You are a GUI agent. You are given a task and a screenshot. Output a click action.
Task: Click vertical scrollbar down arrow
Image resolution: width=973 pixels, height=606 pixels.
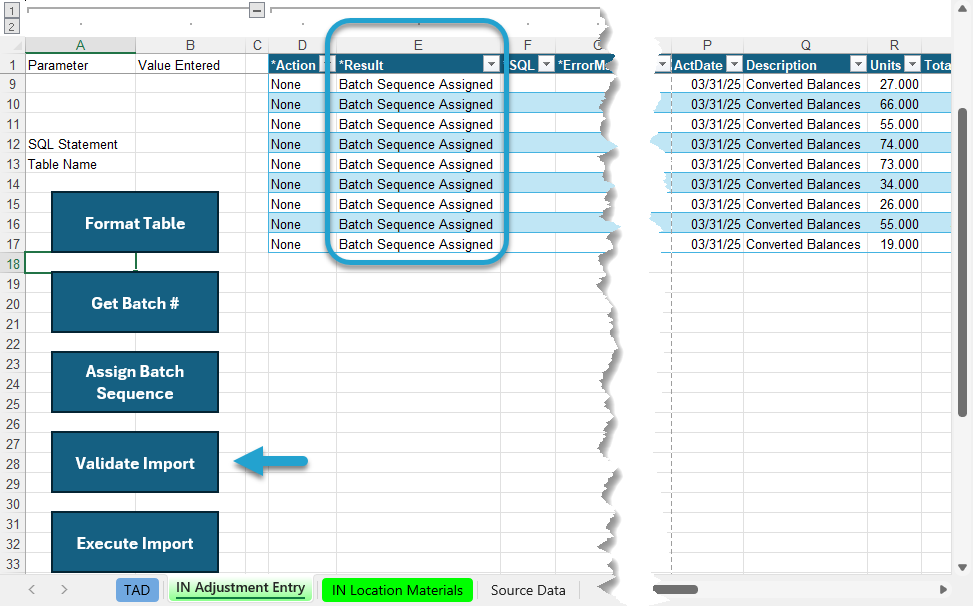[962, 567]
